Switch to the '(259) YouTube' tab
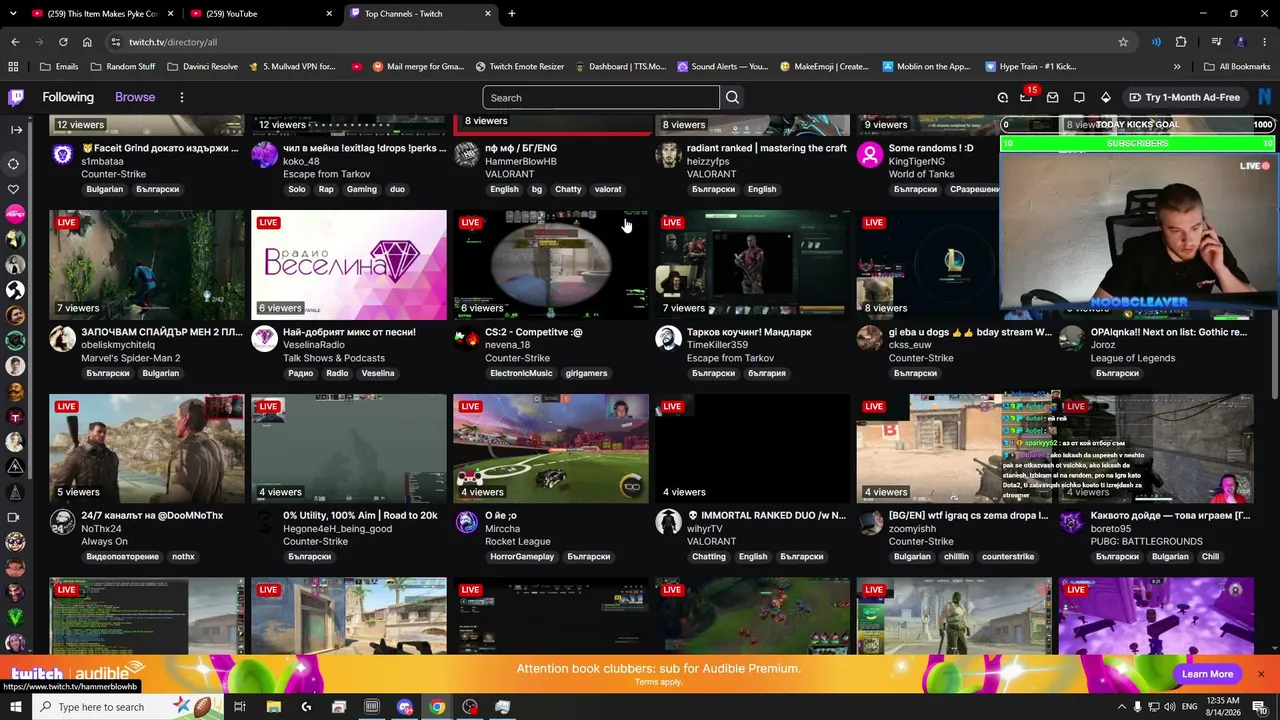The image size is (1280, 720). click(262, 14)
